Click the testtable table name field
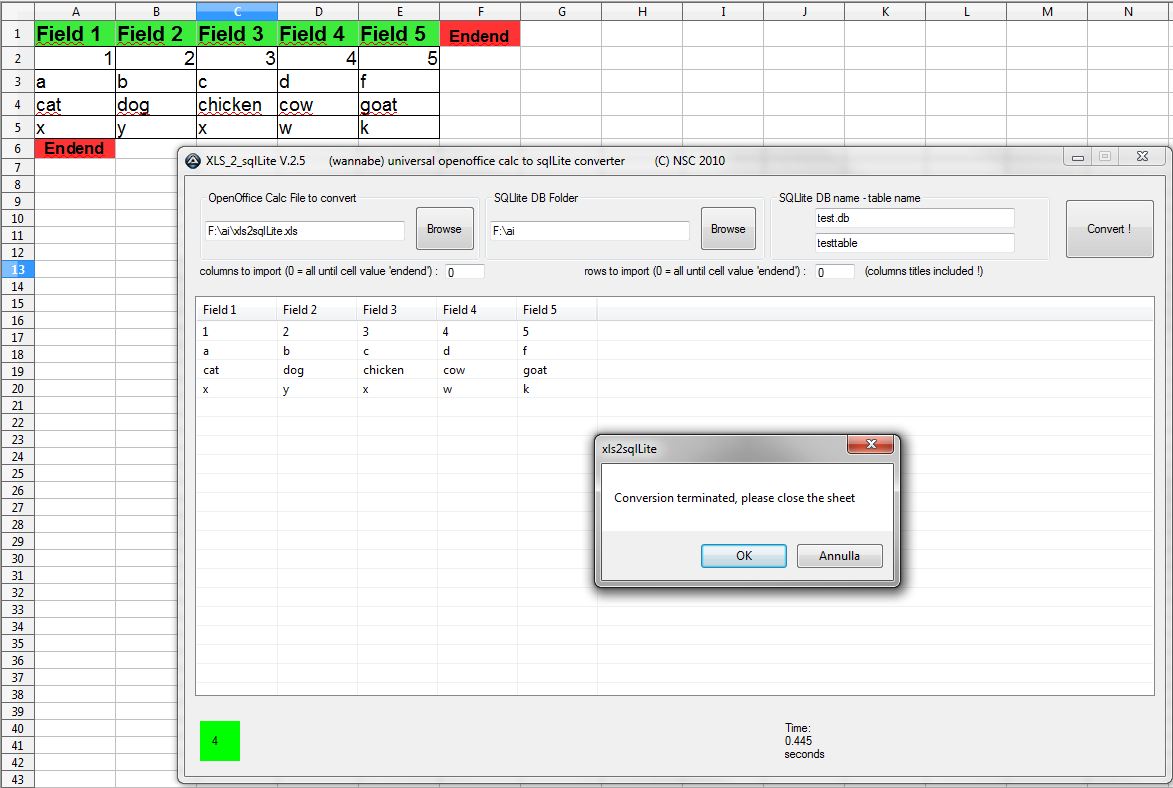The image size is (1173, 788). pos(914,243)
